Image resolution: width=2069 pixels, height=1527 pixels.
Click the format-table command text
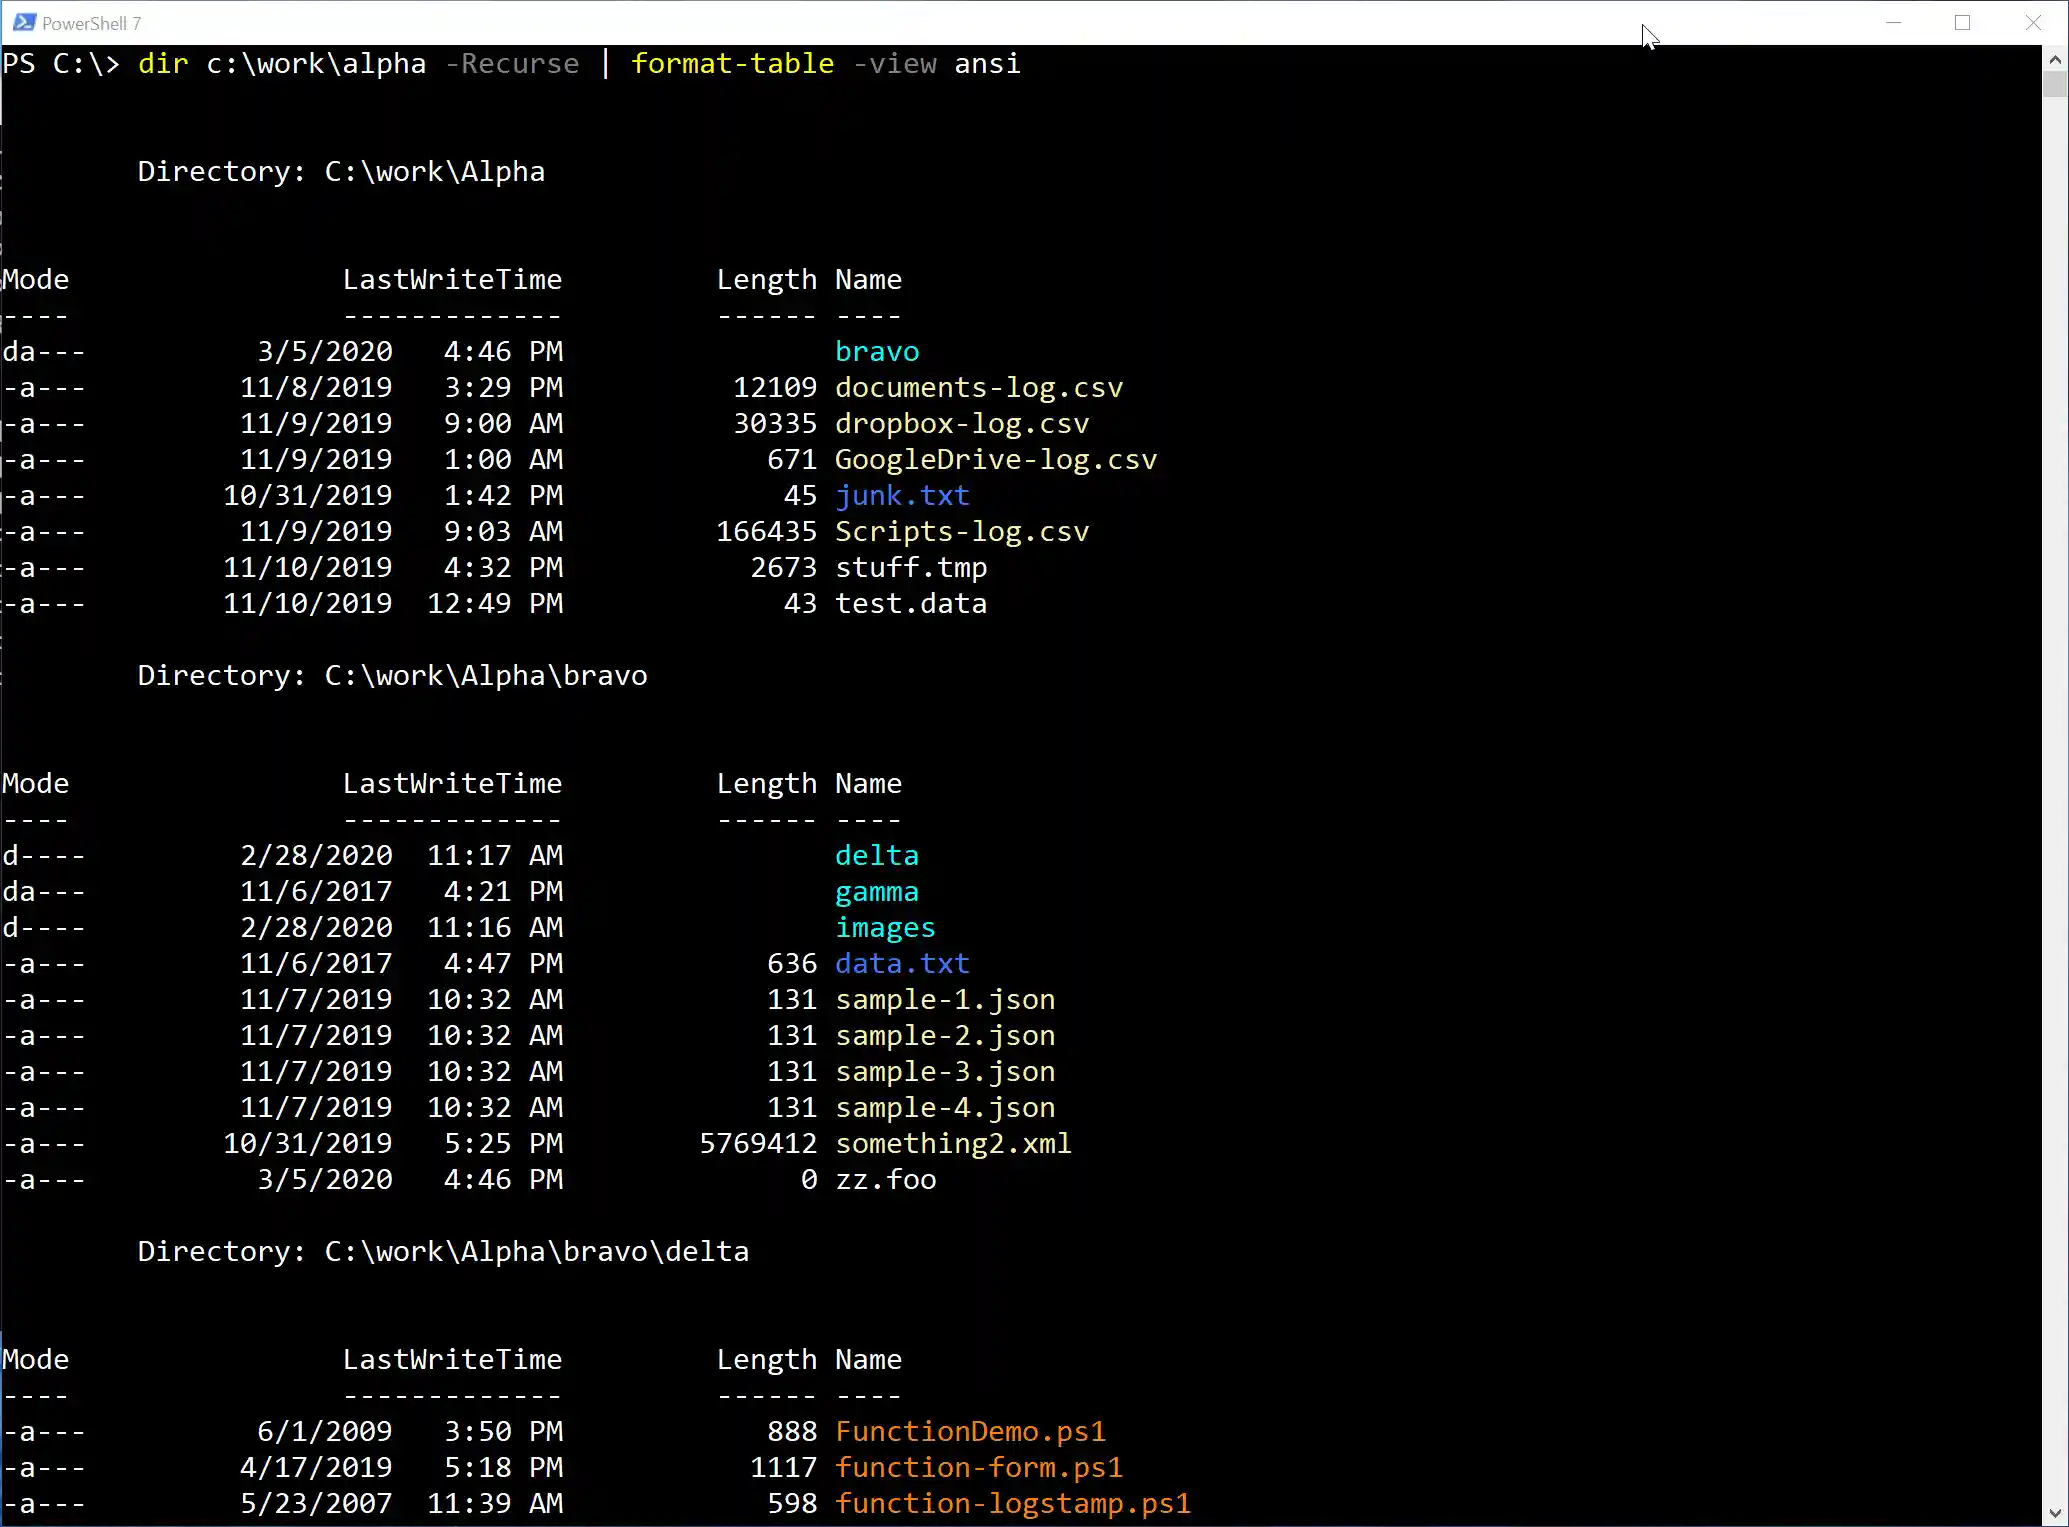click(x=731, y=63)
